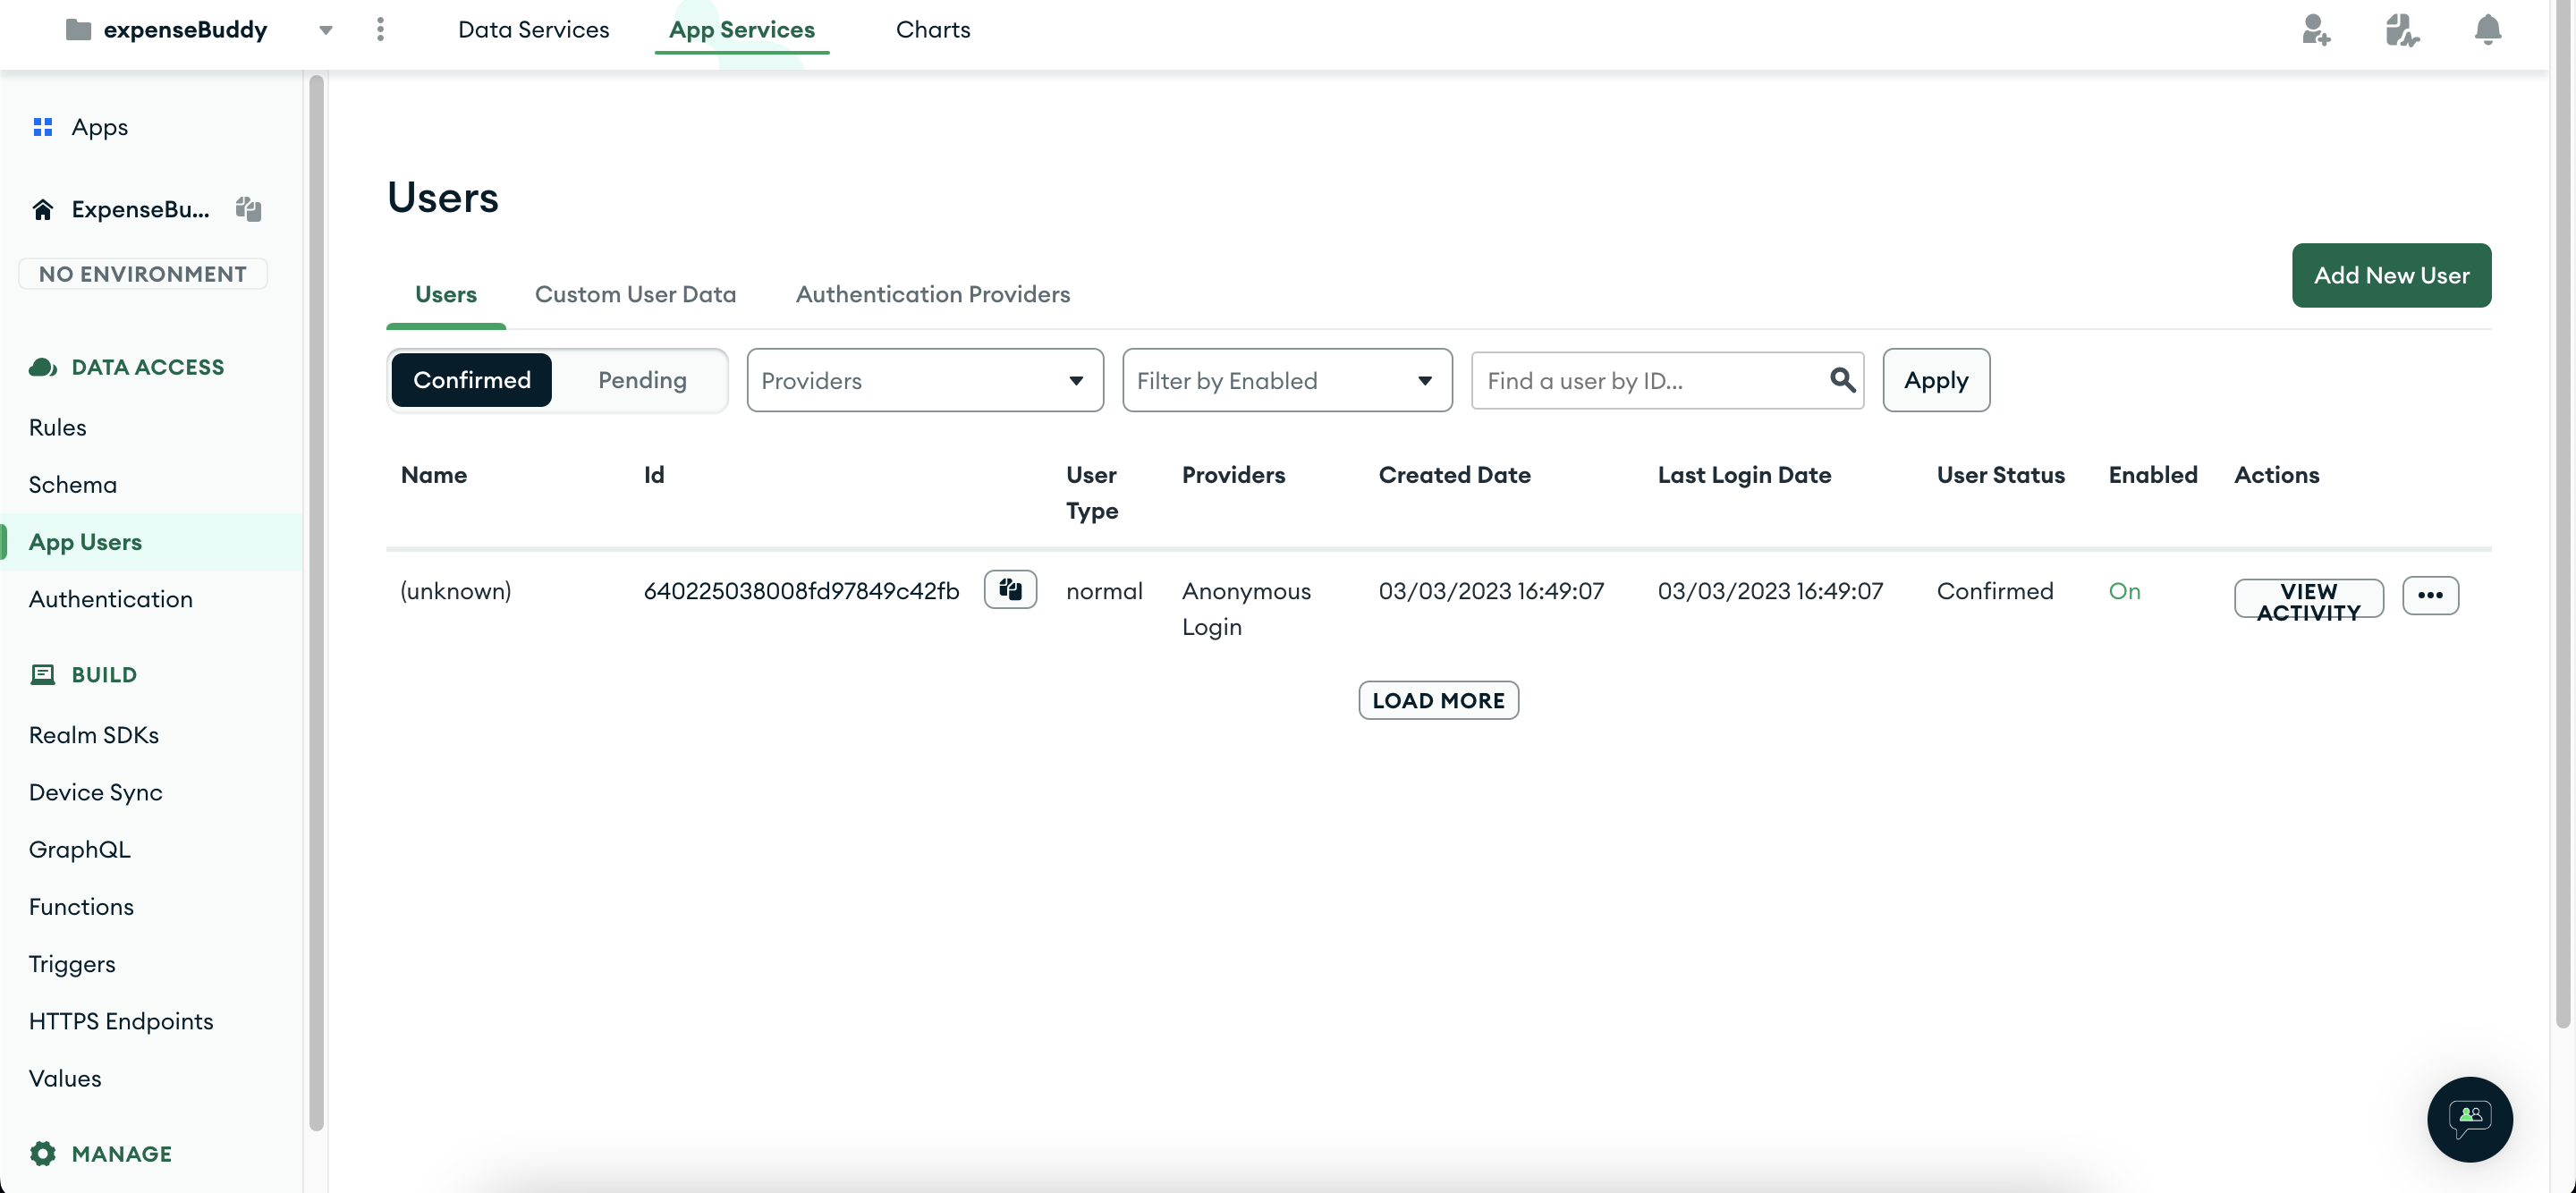Click the Manage gear icon
This screenshot has height=1193, width=2576.
pos(42,1154)
